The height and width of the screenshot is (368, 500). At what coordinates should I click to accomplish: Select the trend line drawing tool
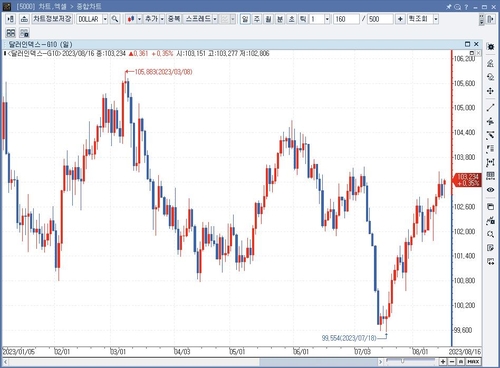[x=490, y=108]
